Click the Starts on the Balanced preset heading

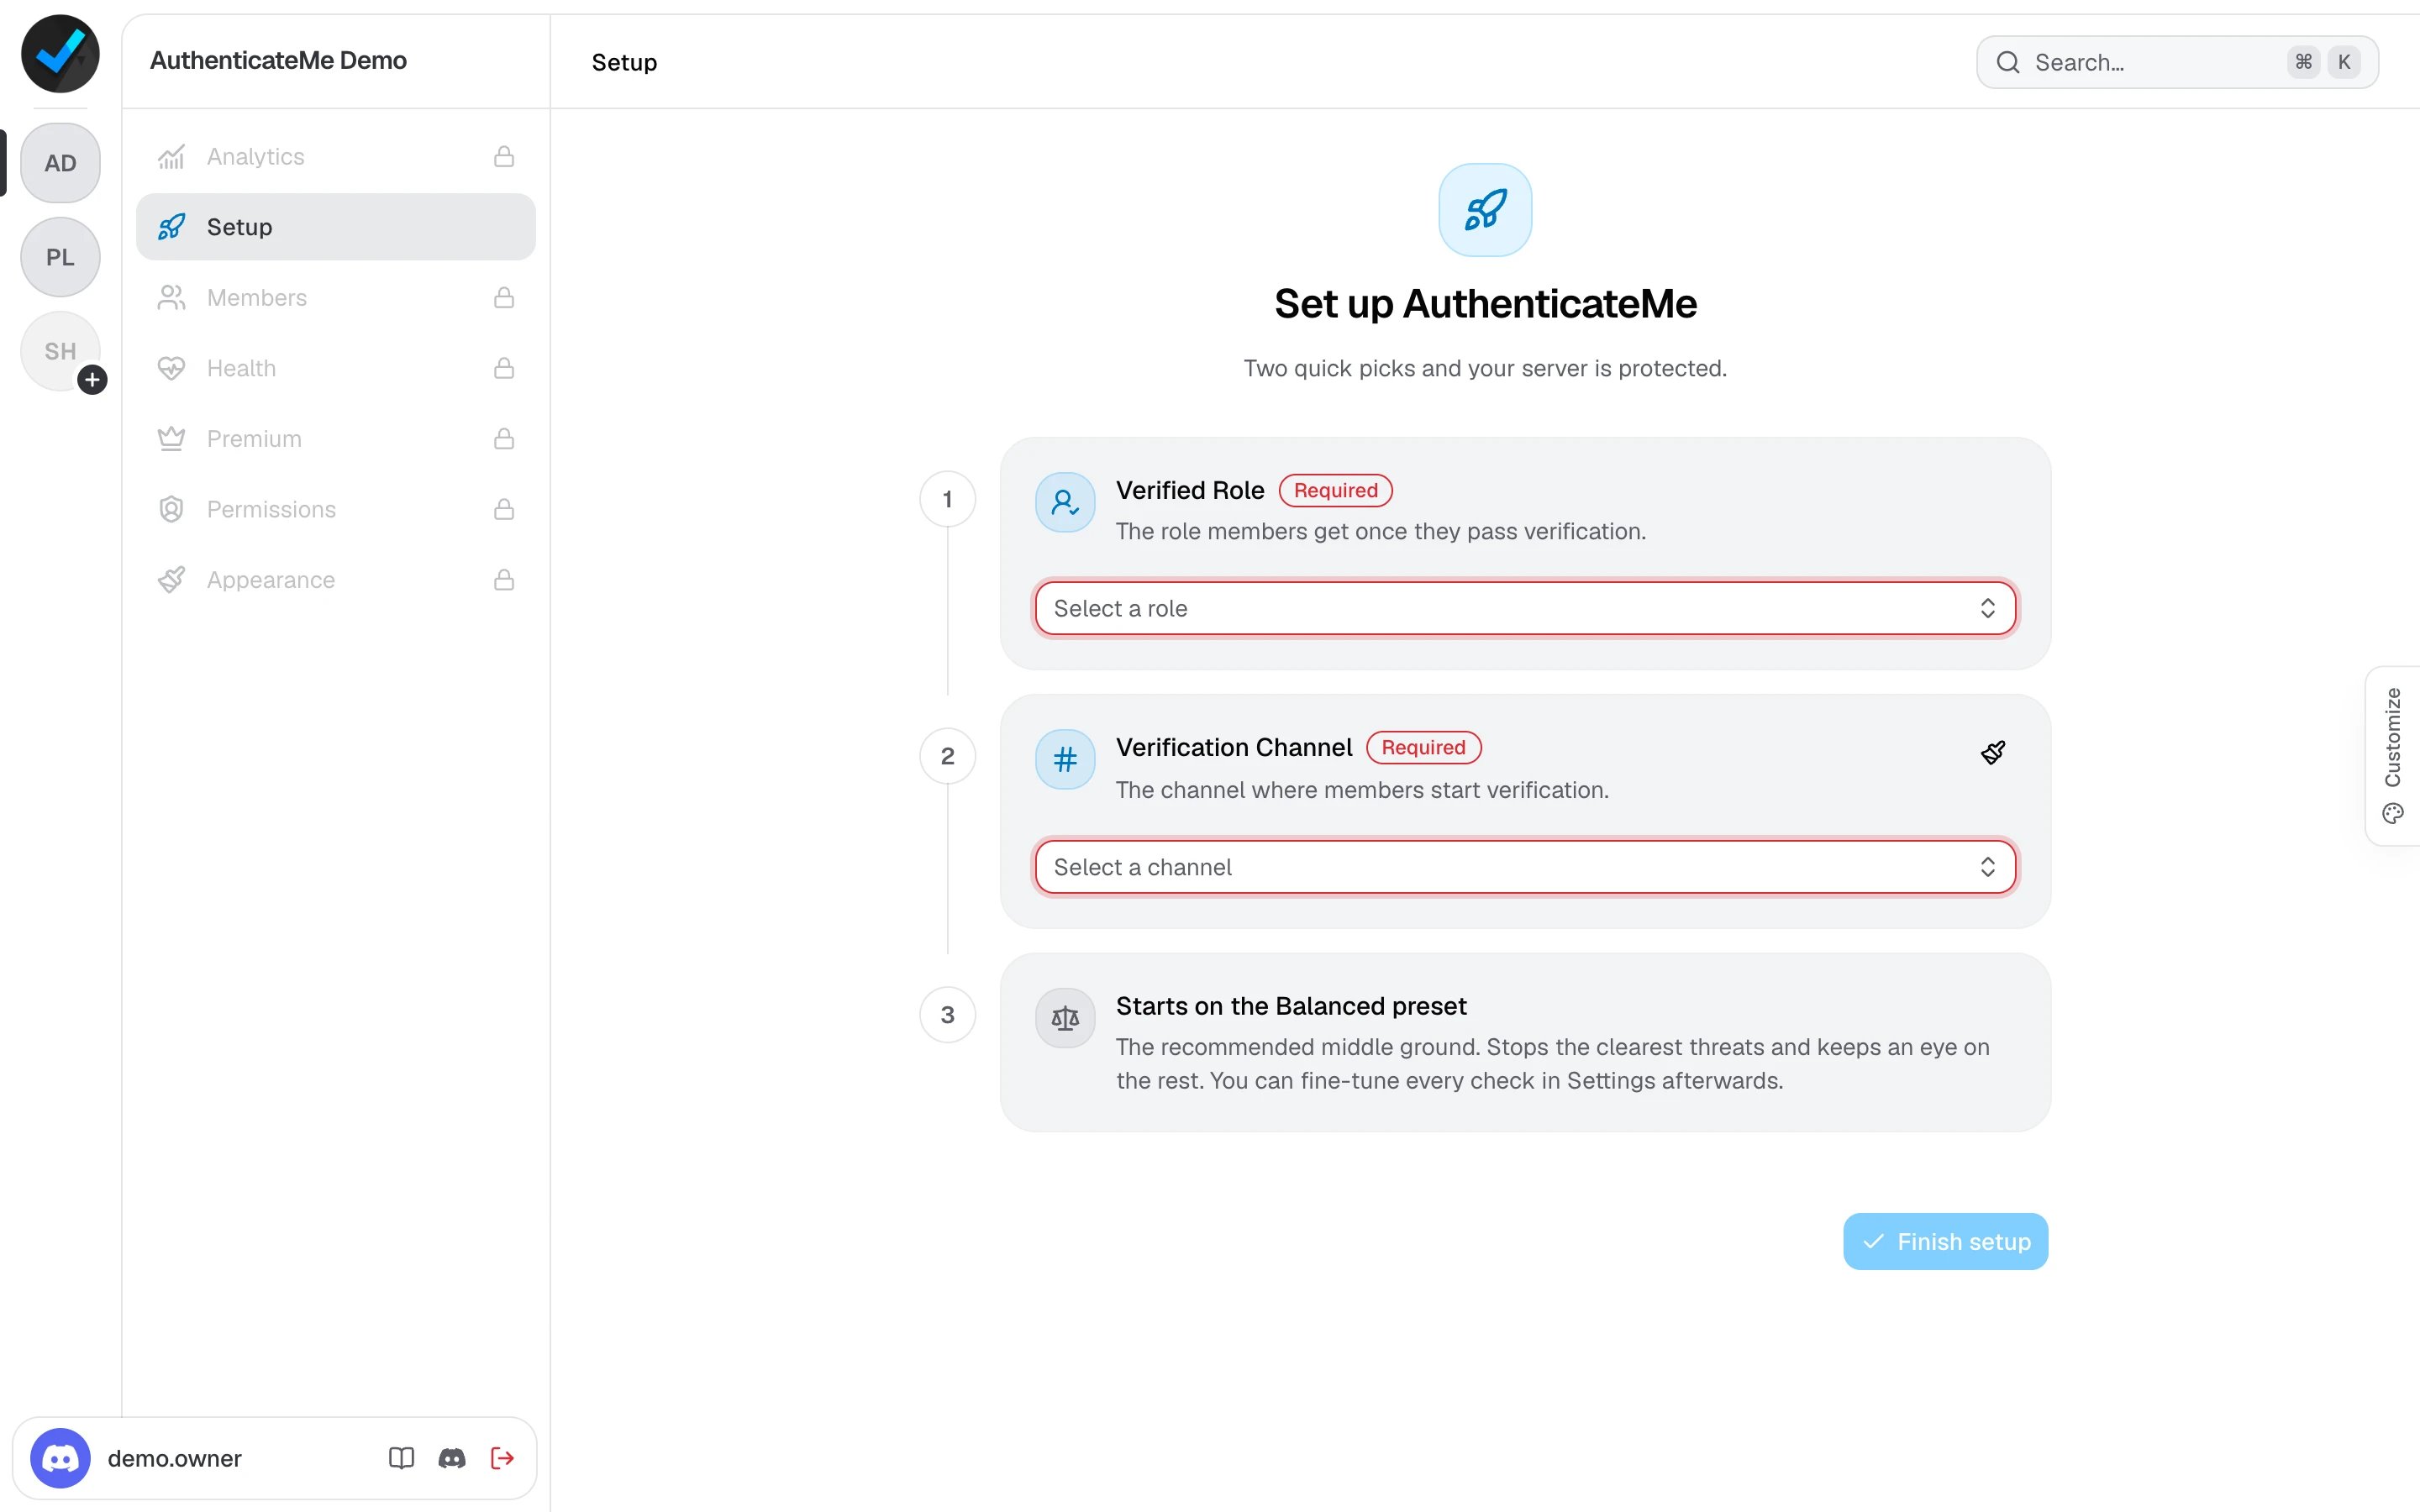[x=1291, y=1006]
